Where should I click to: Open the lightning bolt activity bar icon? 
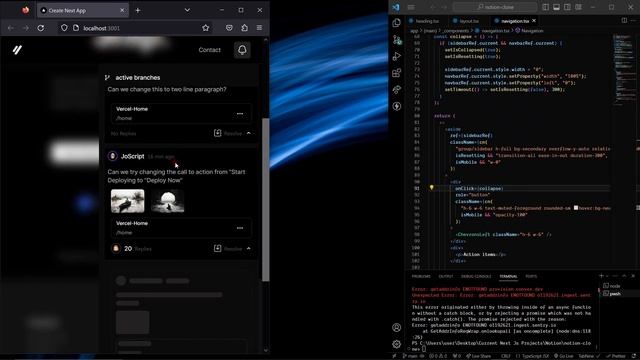396,107
